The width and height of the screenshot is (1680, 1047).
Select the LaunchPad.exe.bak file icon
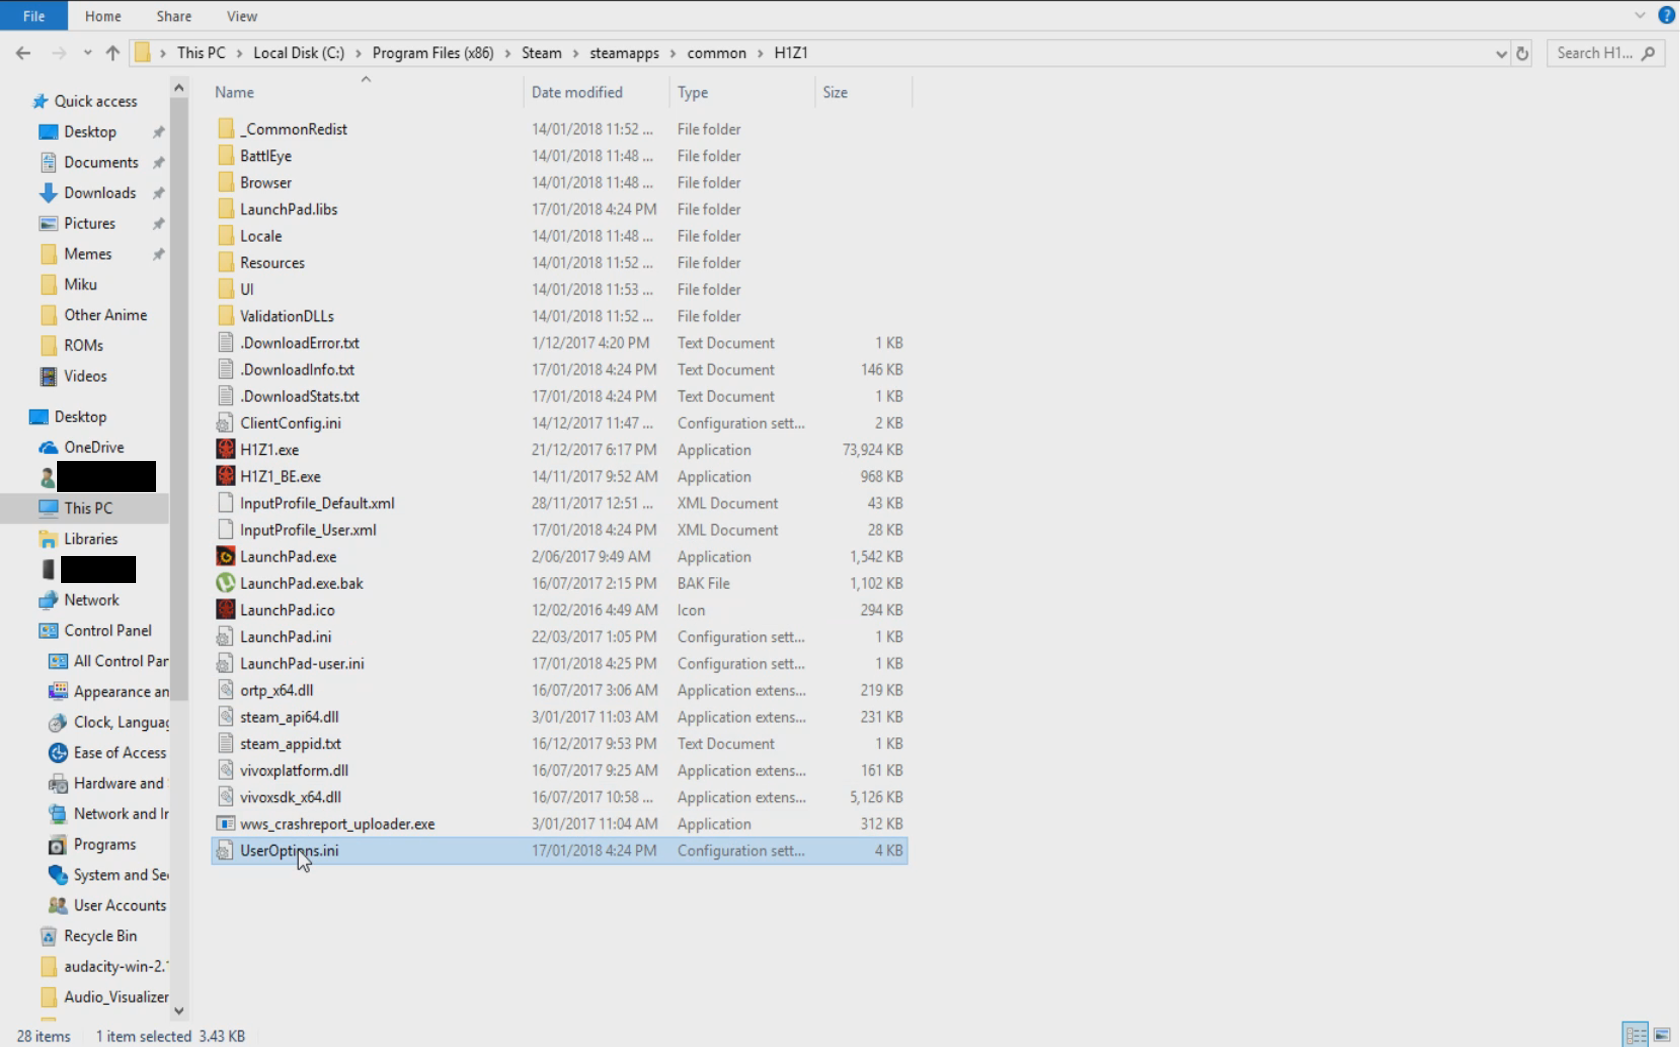point(226,583)
